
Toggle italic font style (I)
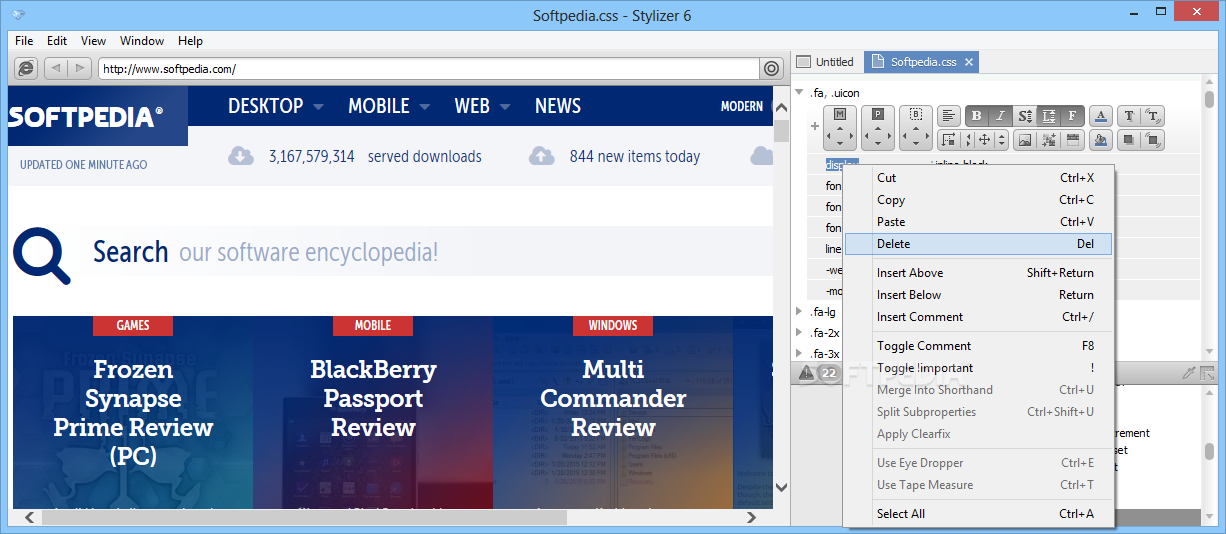[x=1001, y=115]
